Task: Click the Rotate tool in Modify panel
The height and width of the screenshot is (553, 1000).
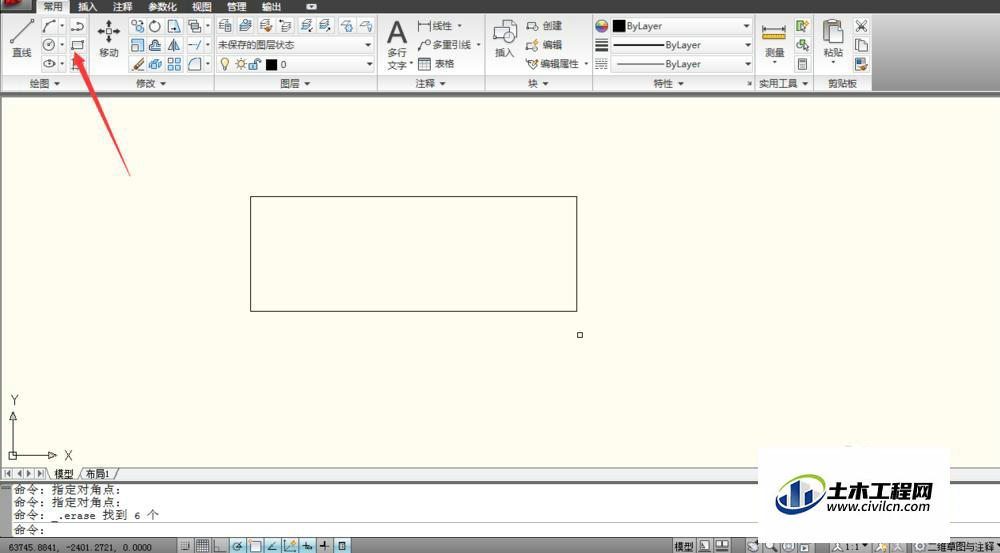Action: [x=155, y=26]
